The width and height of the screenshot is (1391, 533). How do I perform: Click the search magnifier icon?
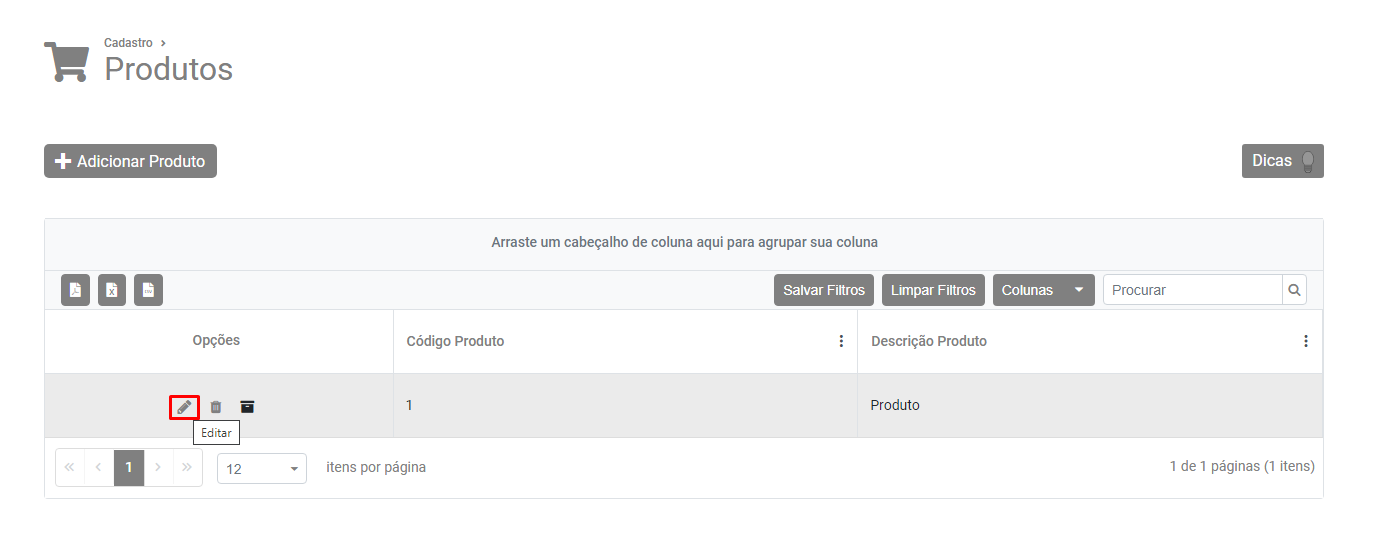pyautogui.click(x=1294, y=290)
